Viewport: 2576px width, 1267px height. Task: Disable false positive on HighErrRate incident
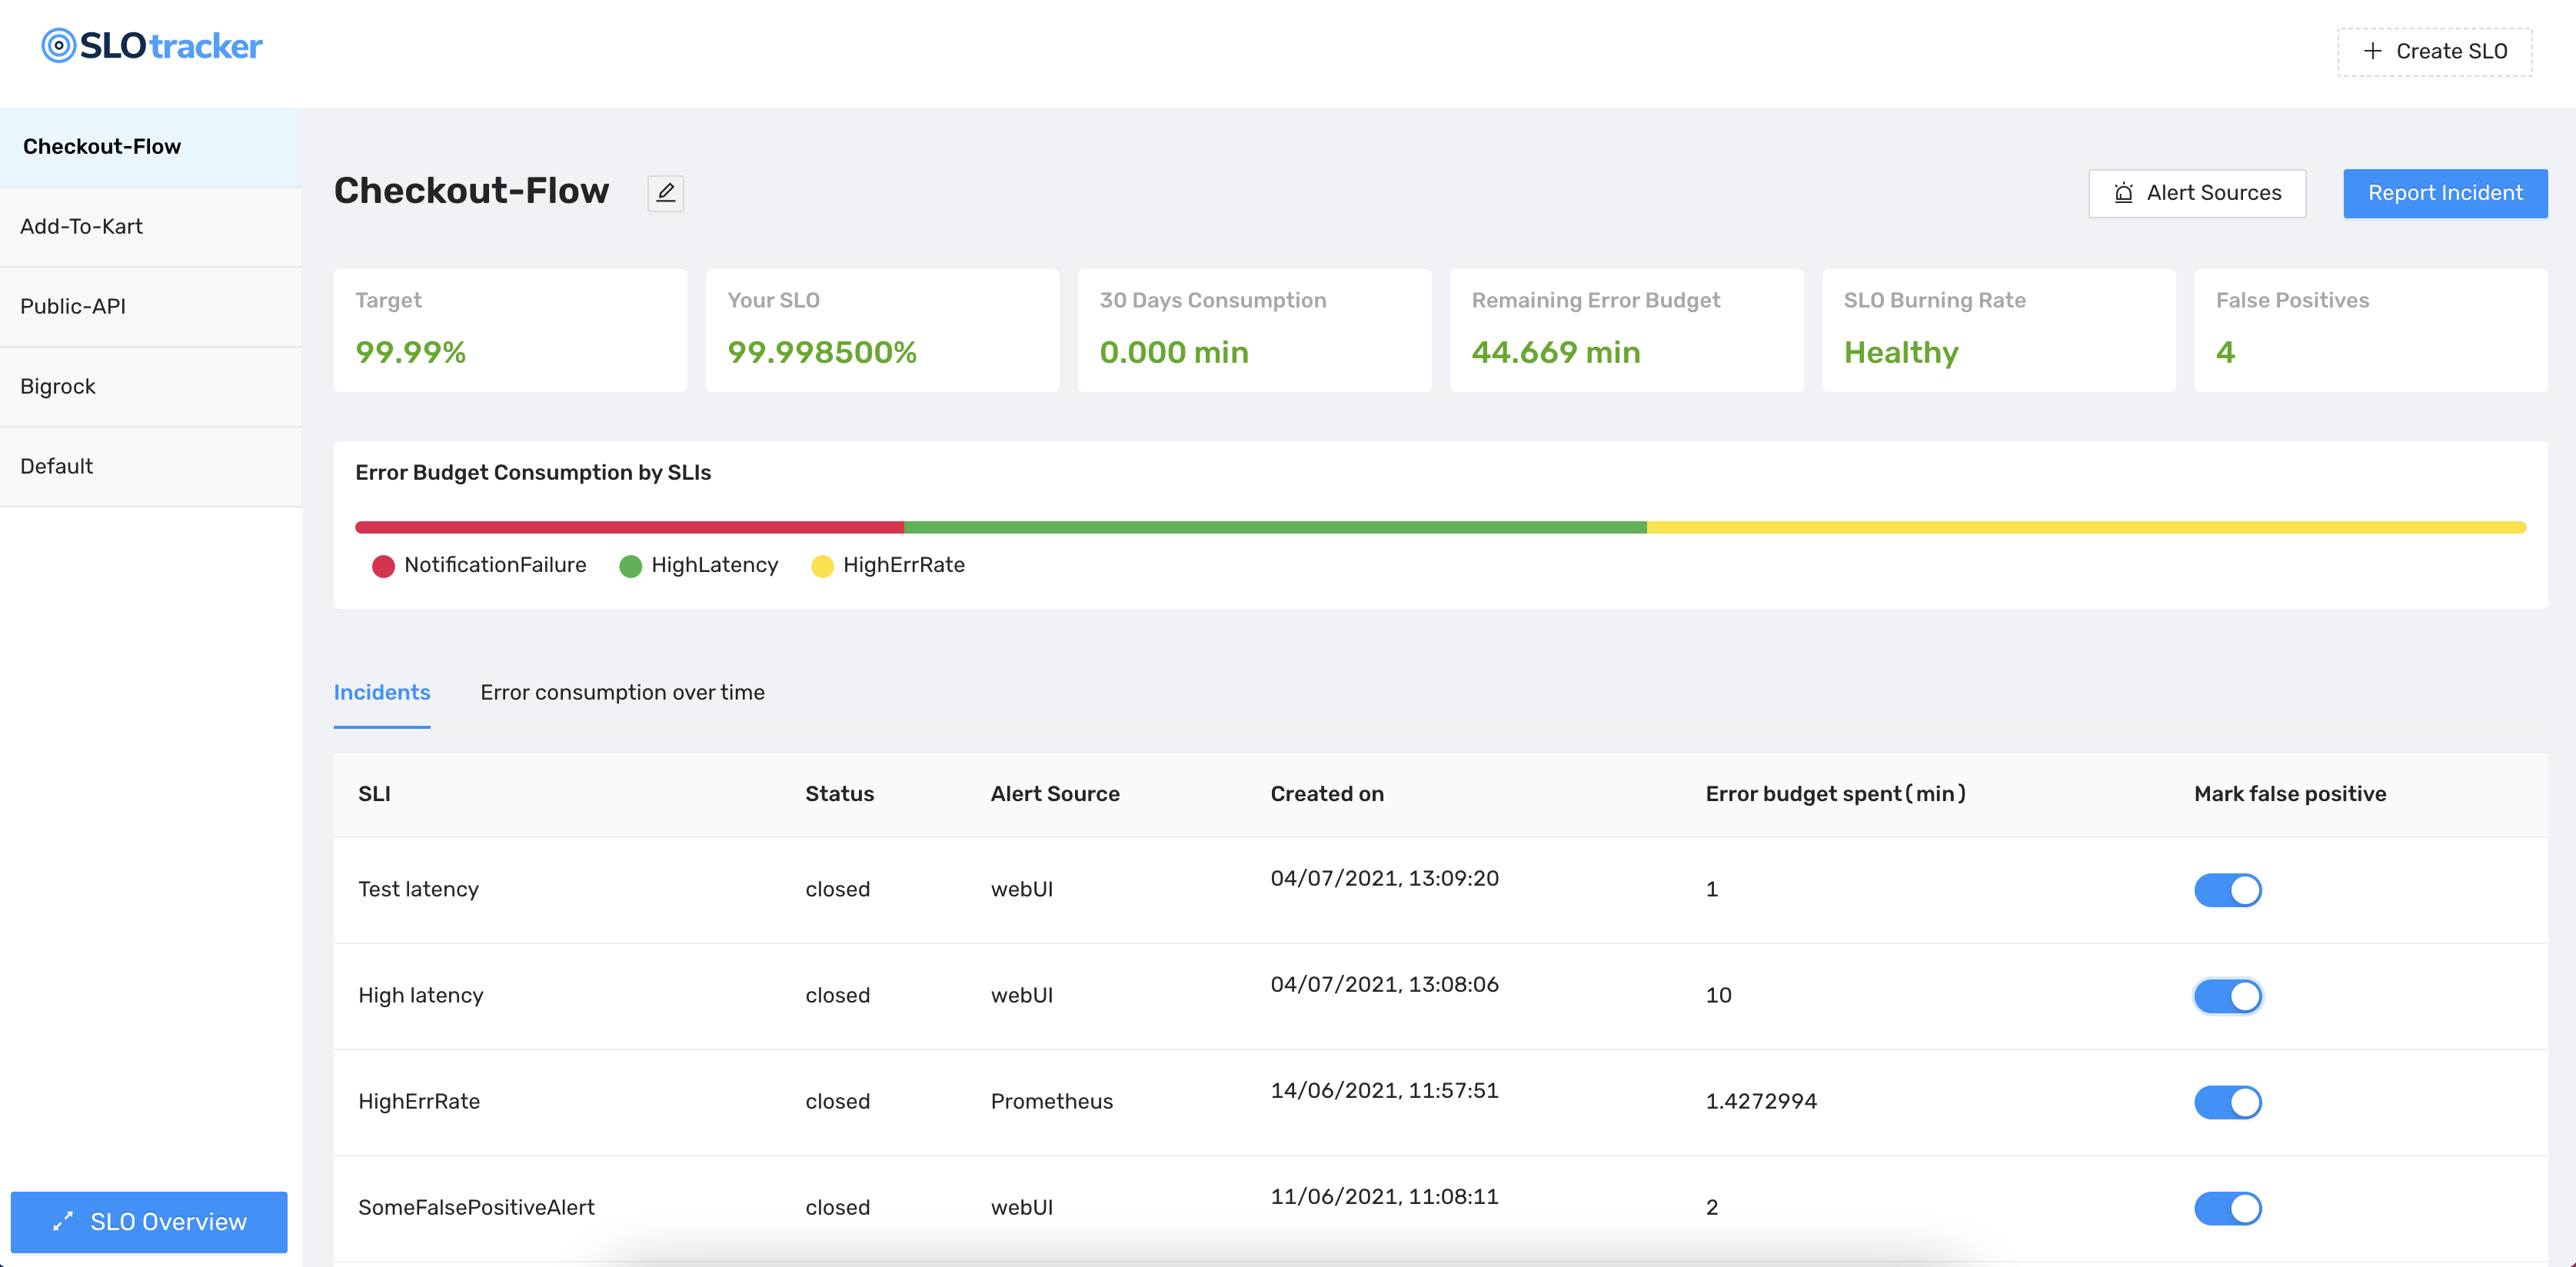click(2227, 1101)
